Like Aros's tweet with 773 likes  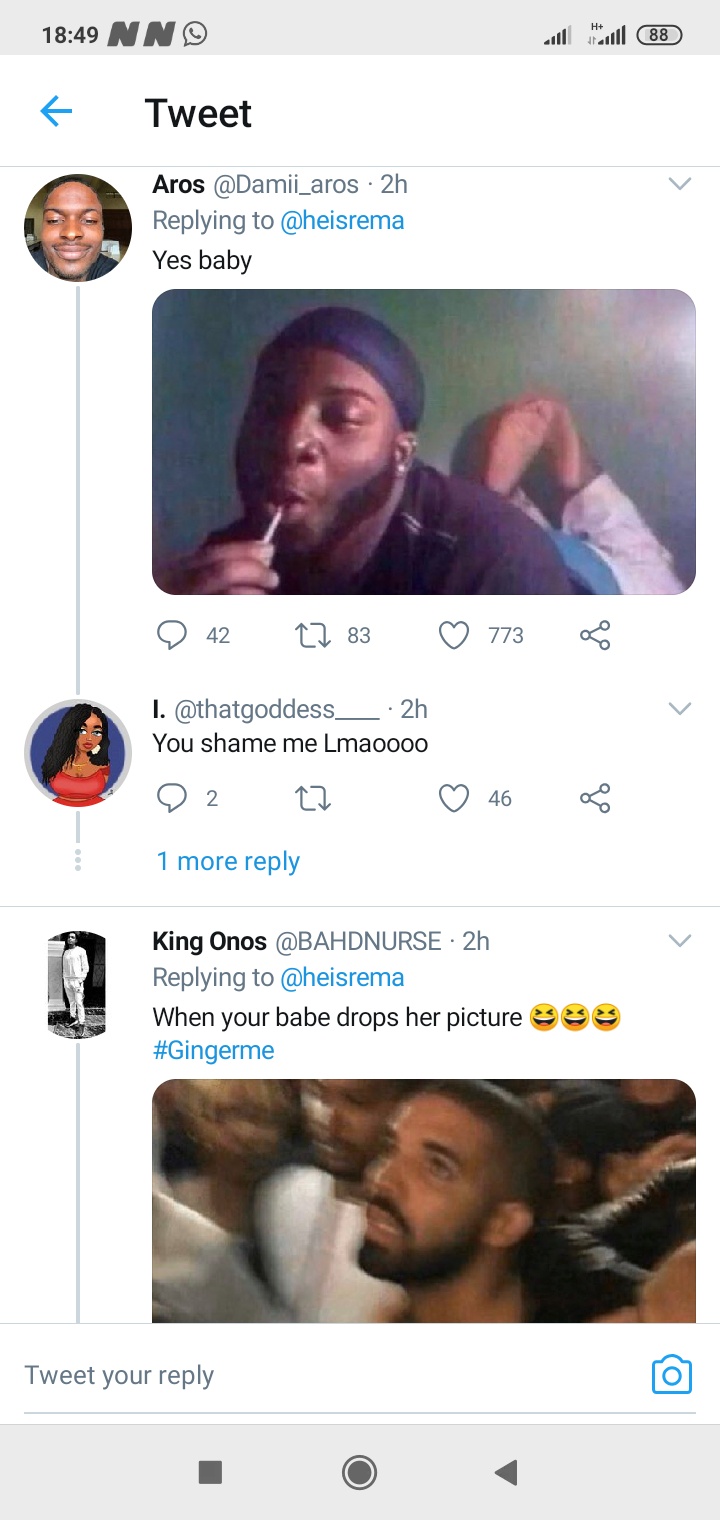(x=454, y=635)
